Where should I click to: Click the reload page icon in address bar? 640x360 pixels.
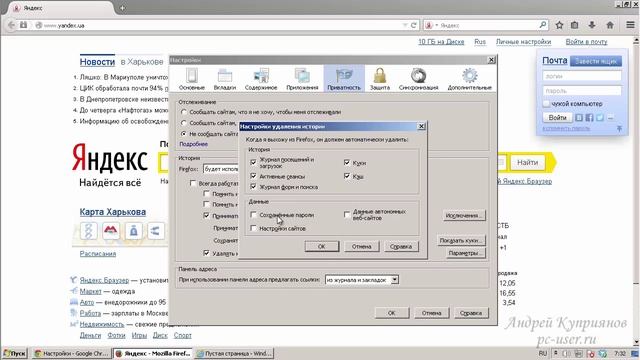[x=413, y=25]
